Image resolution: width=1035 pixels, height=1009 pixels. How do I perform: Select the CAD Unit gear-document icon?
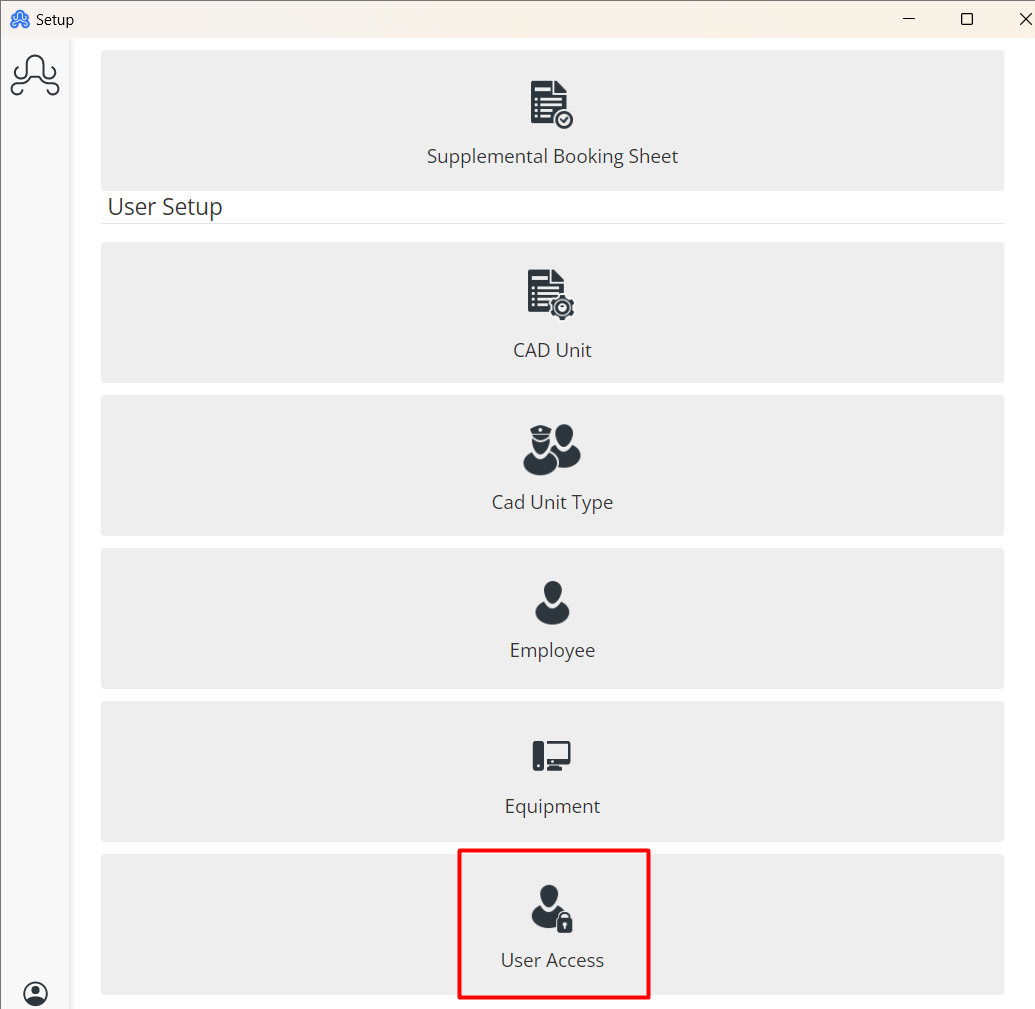coord(552,294)
